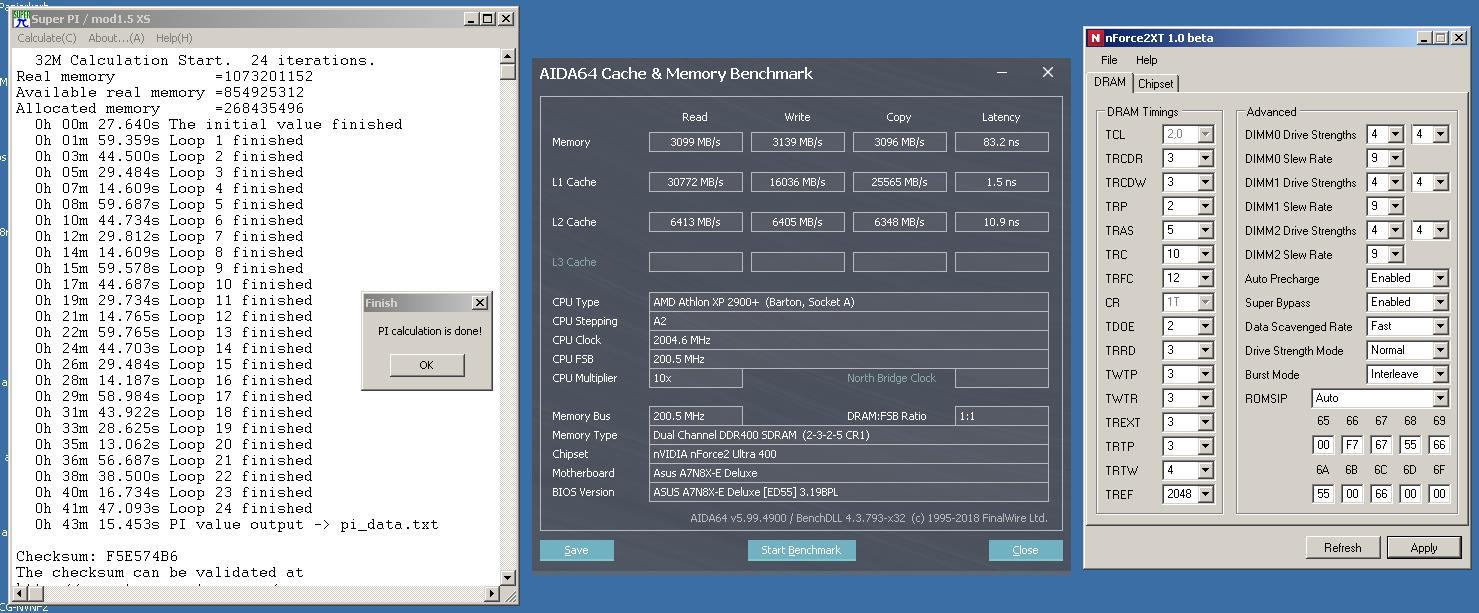The height and width of the screenshot is (613, 1479).
Task: Open second DIMM1 Drive Strengths dropdown
Action: (1440, 182)
